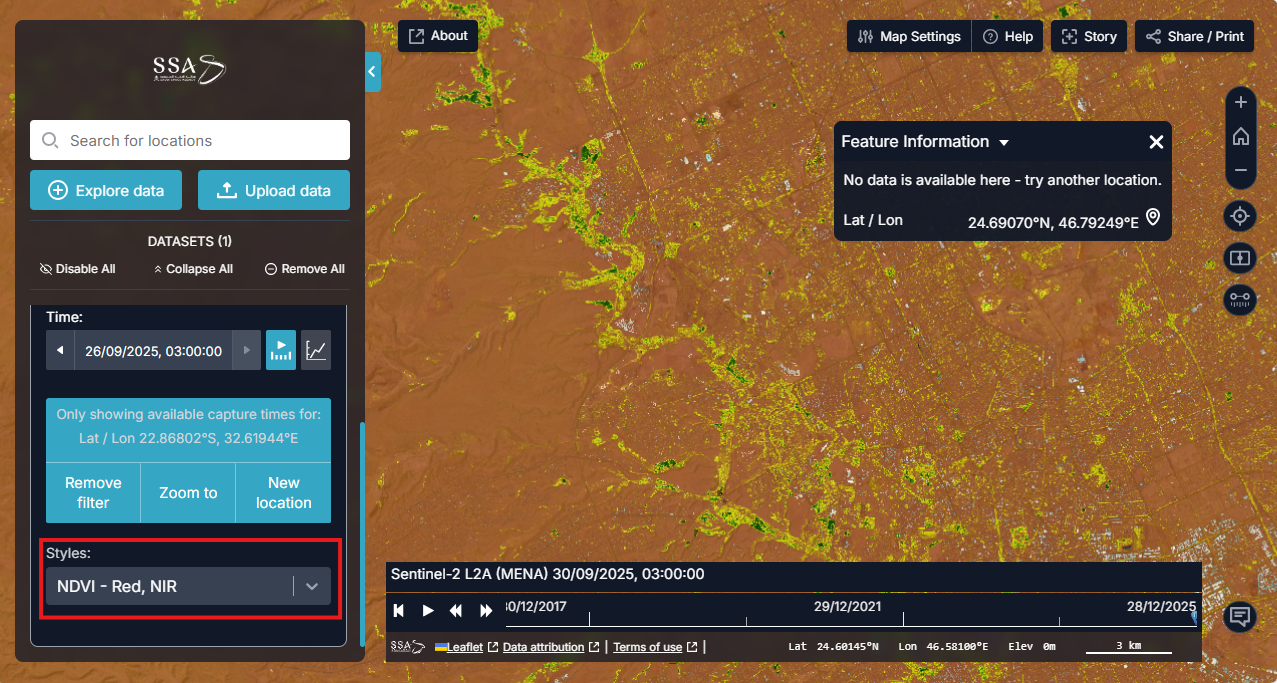
Task: Open the Styles dropdown NDVI - Red, NIR
Action: [188, 587]
